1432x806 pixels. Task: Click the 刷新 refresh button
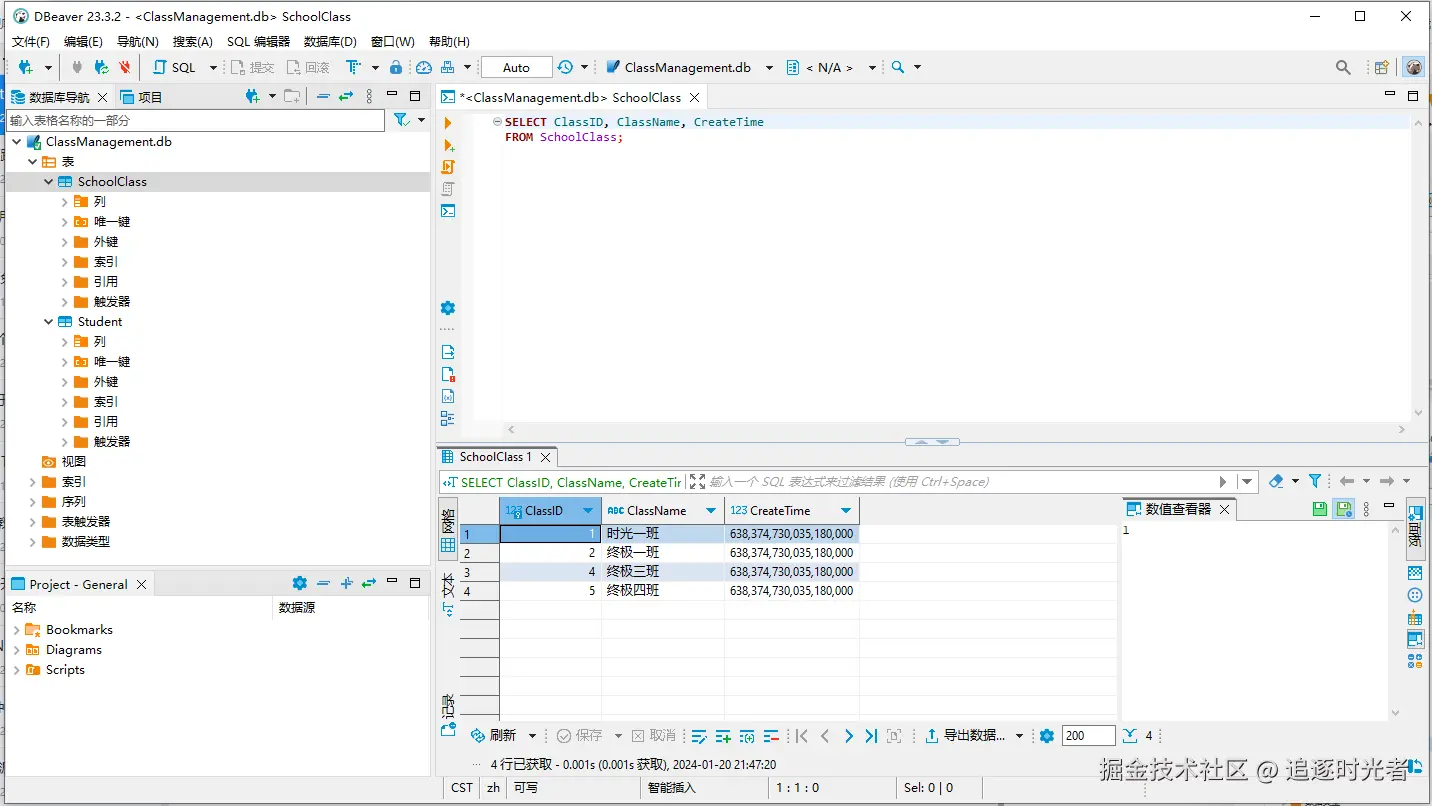coord(494,736)
